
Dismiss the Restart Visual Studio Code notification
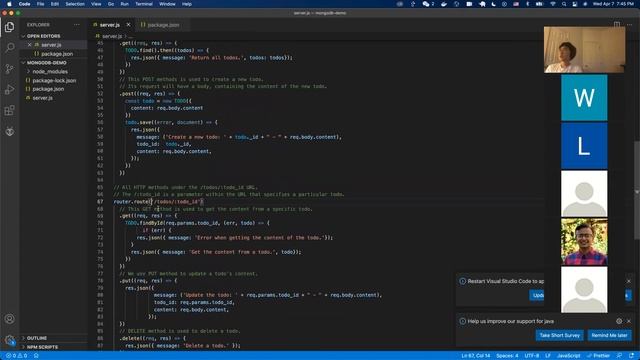click(x=629, y=281)
